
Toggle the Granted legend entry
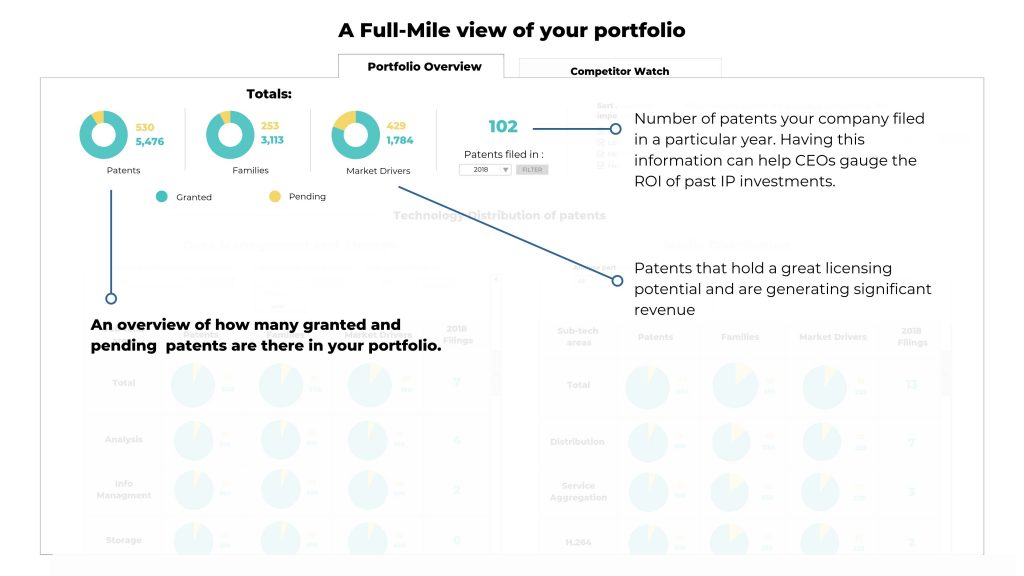point(160,197)
